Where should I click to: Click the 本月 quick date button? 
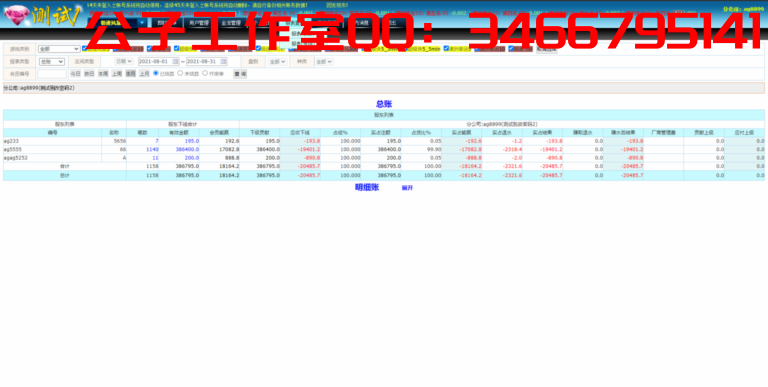click(130, 73)
